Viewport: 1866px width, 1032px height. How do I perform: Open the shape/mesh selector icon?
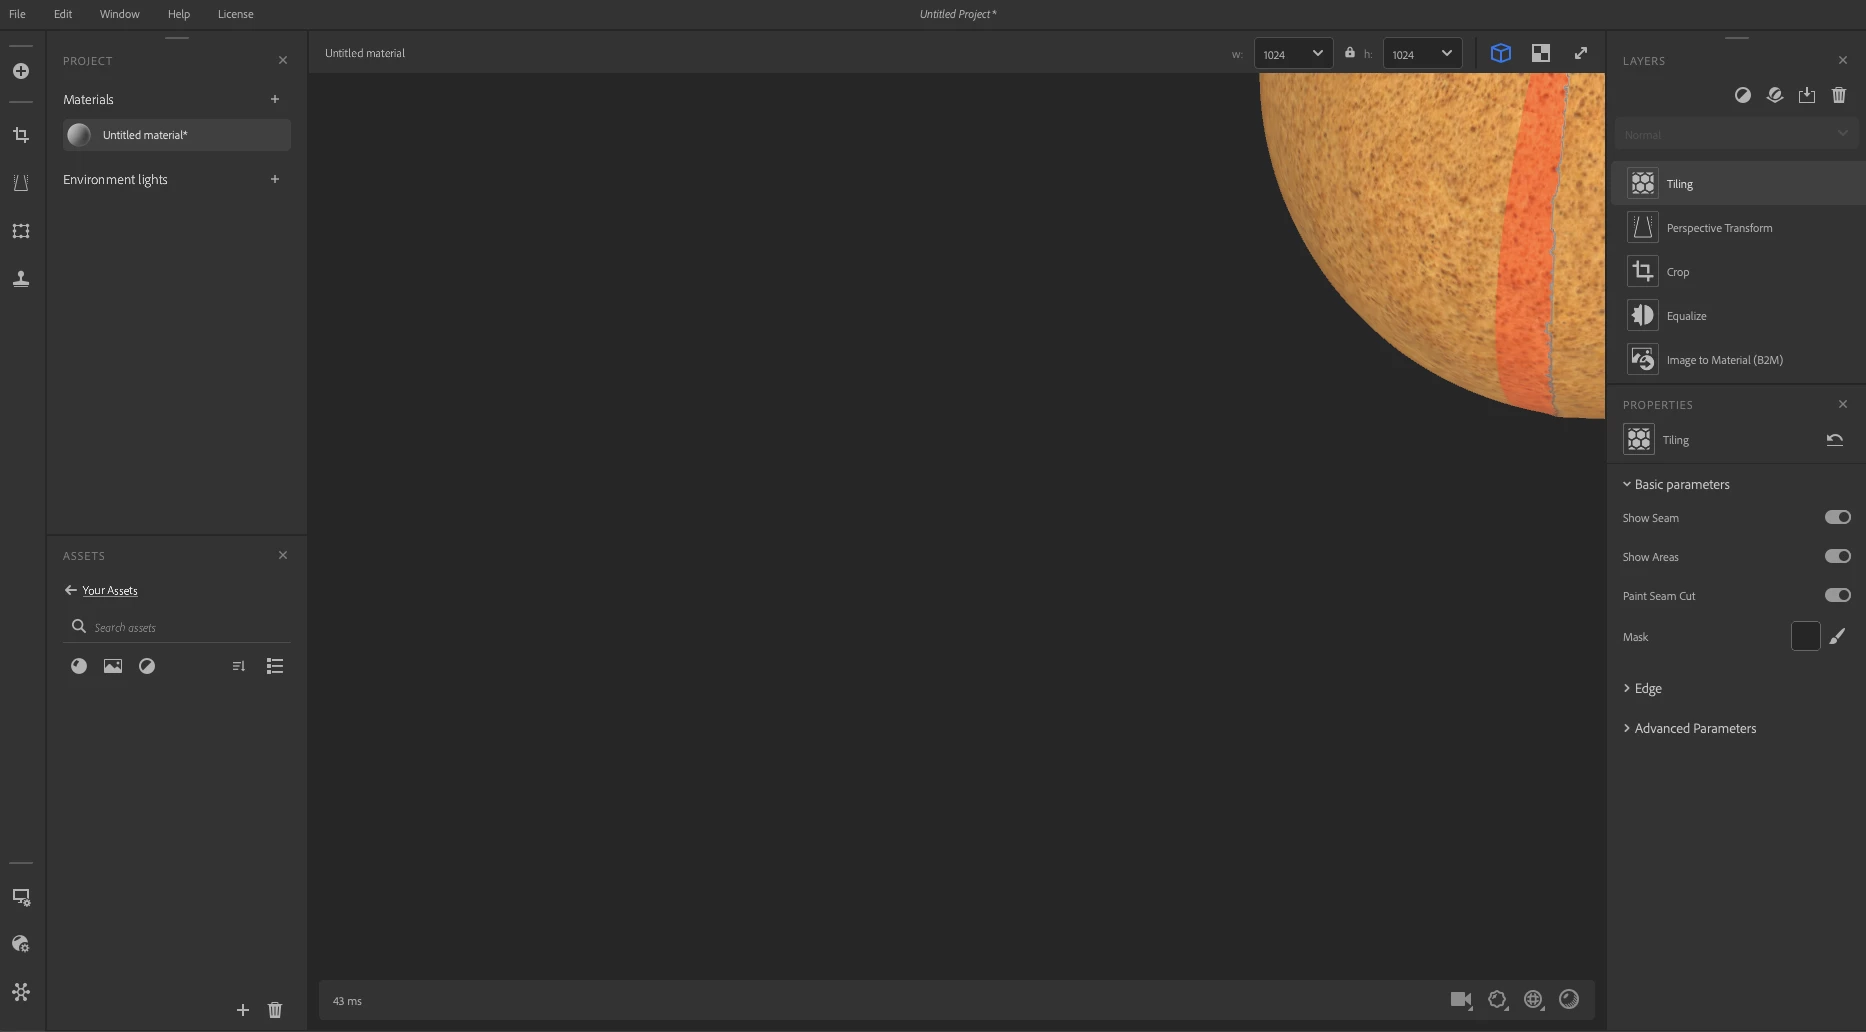tap(1497, 999)
